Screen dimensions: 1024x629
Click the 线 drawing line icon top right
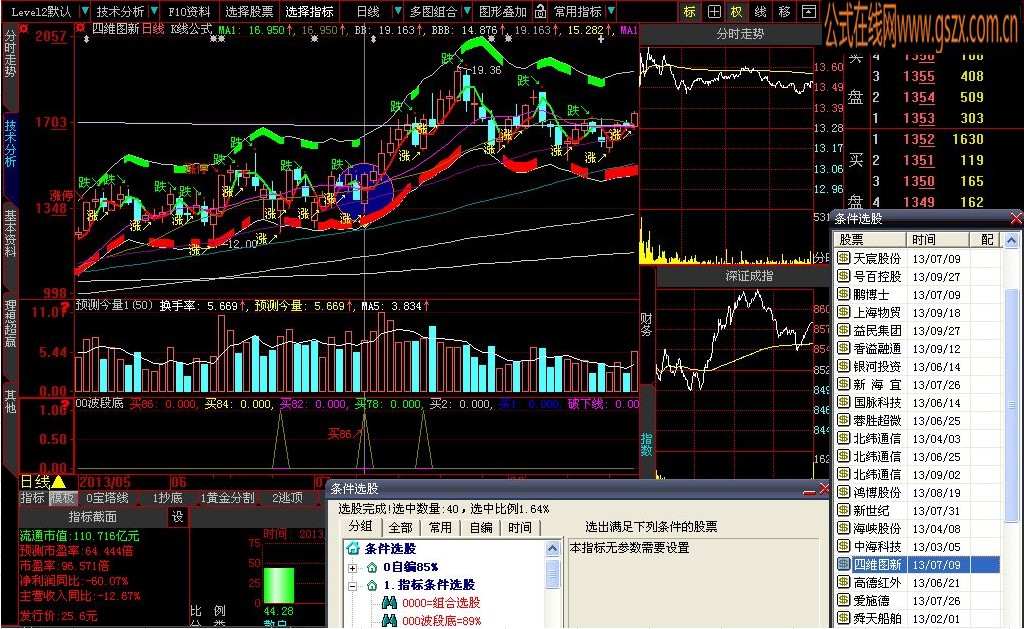pyautogui.click(x=760, y=12)
